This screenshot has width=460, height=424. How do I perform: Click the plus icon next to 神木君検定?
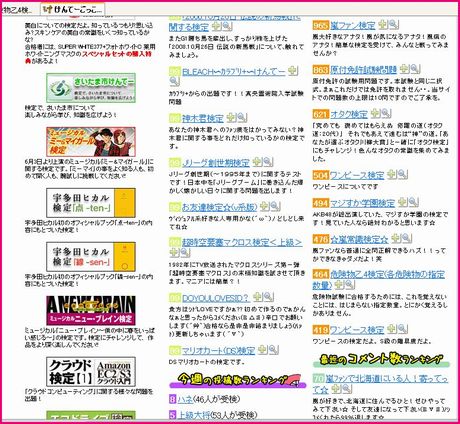[231, 117]
